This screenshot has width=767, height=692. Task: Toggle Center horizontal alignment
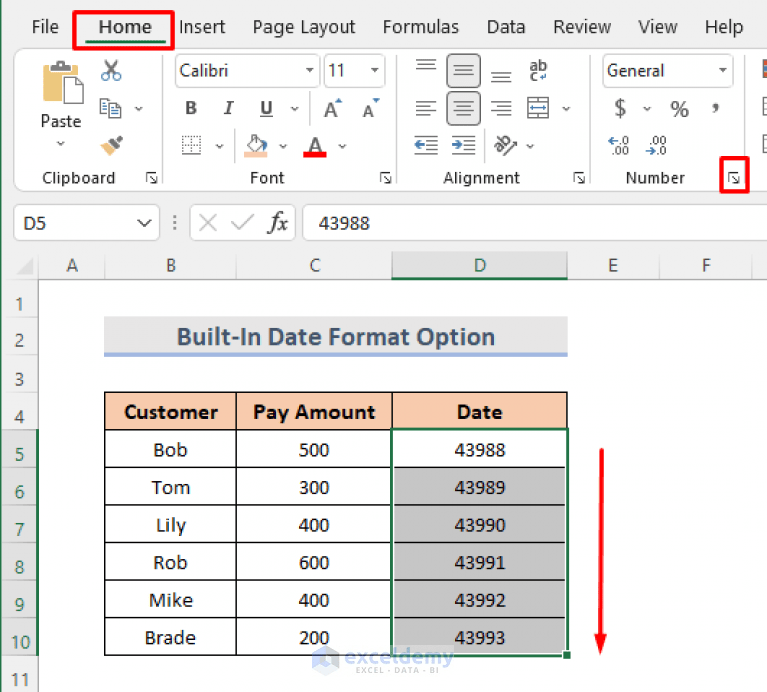point(463,108)
